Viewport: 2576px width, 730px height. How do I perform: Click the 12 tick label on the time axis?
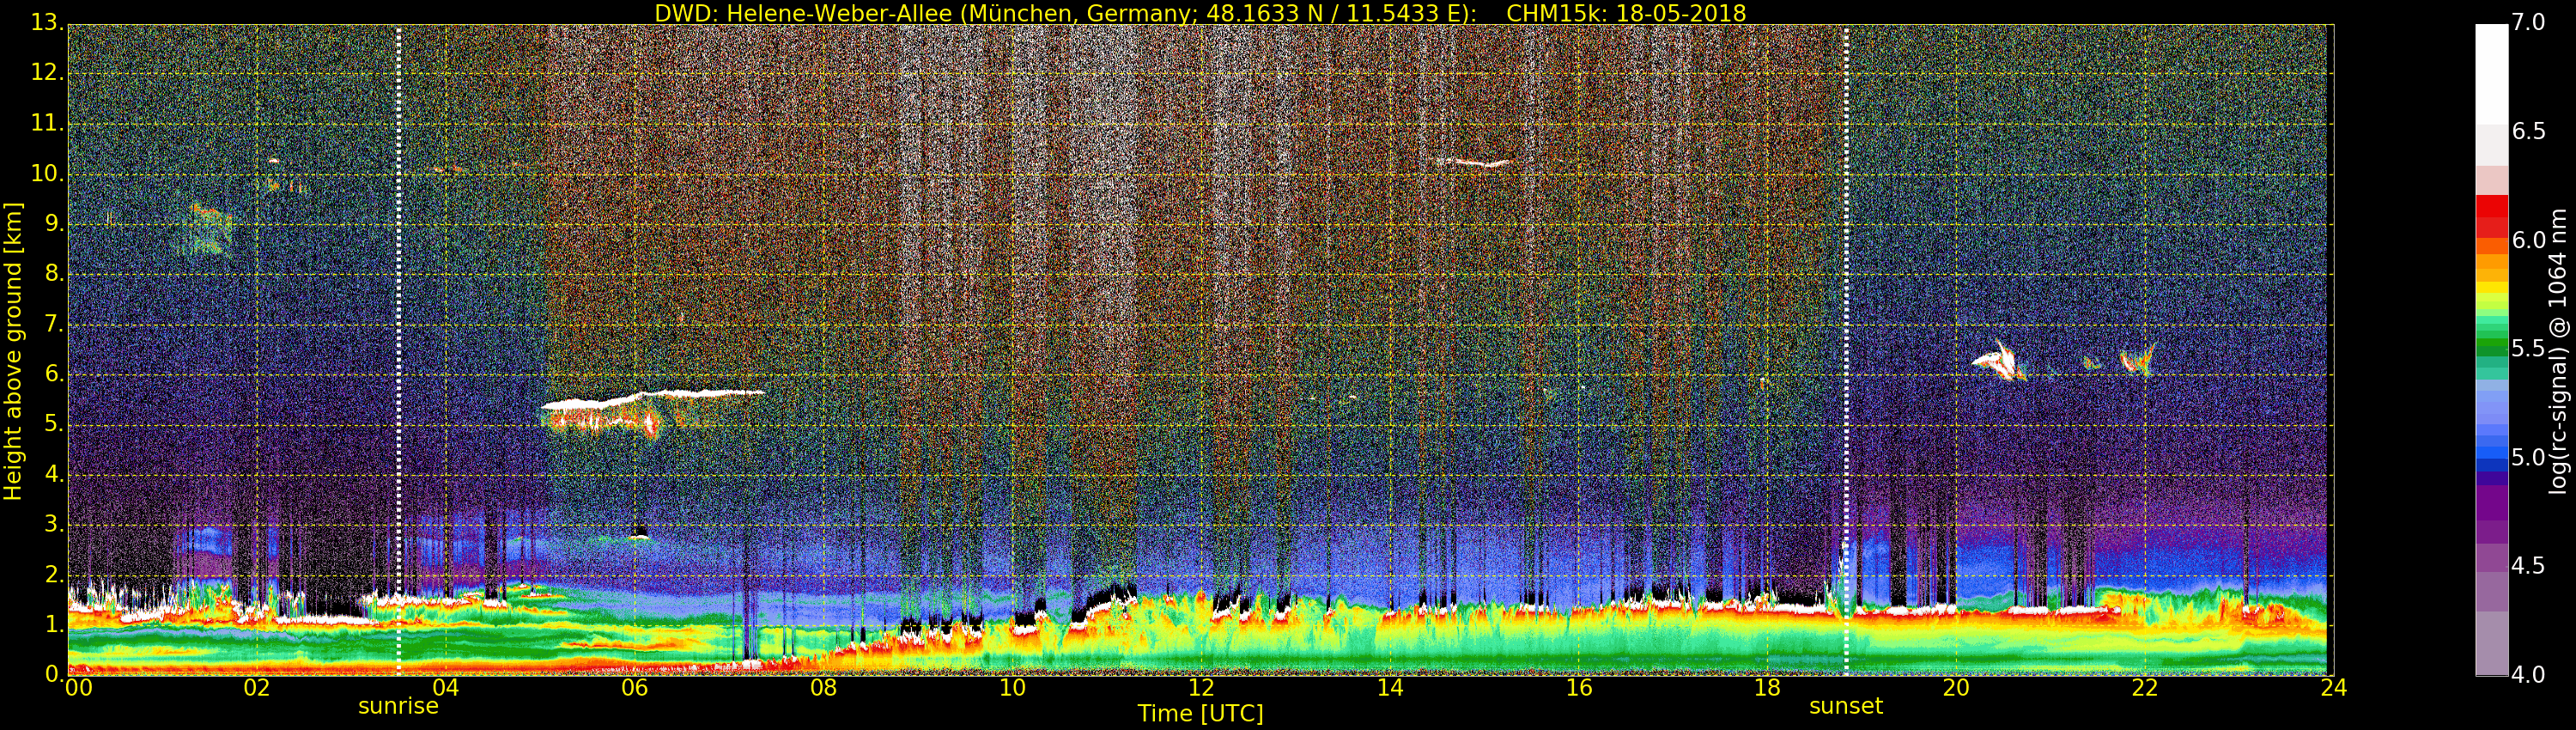point(1200,688)
